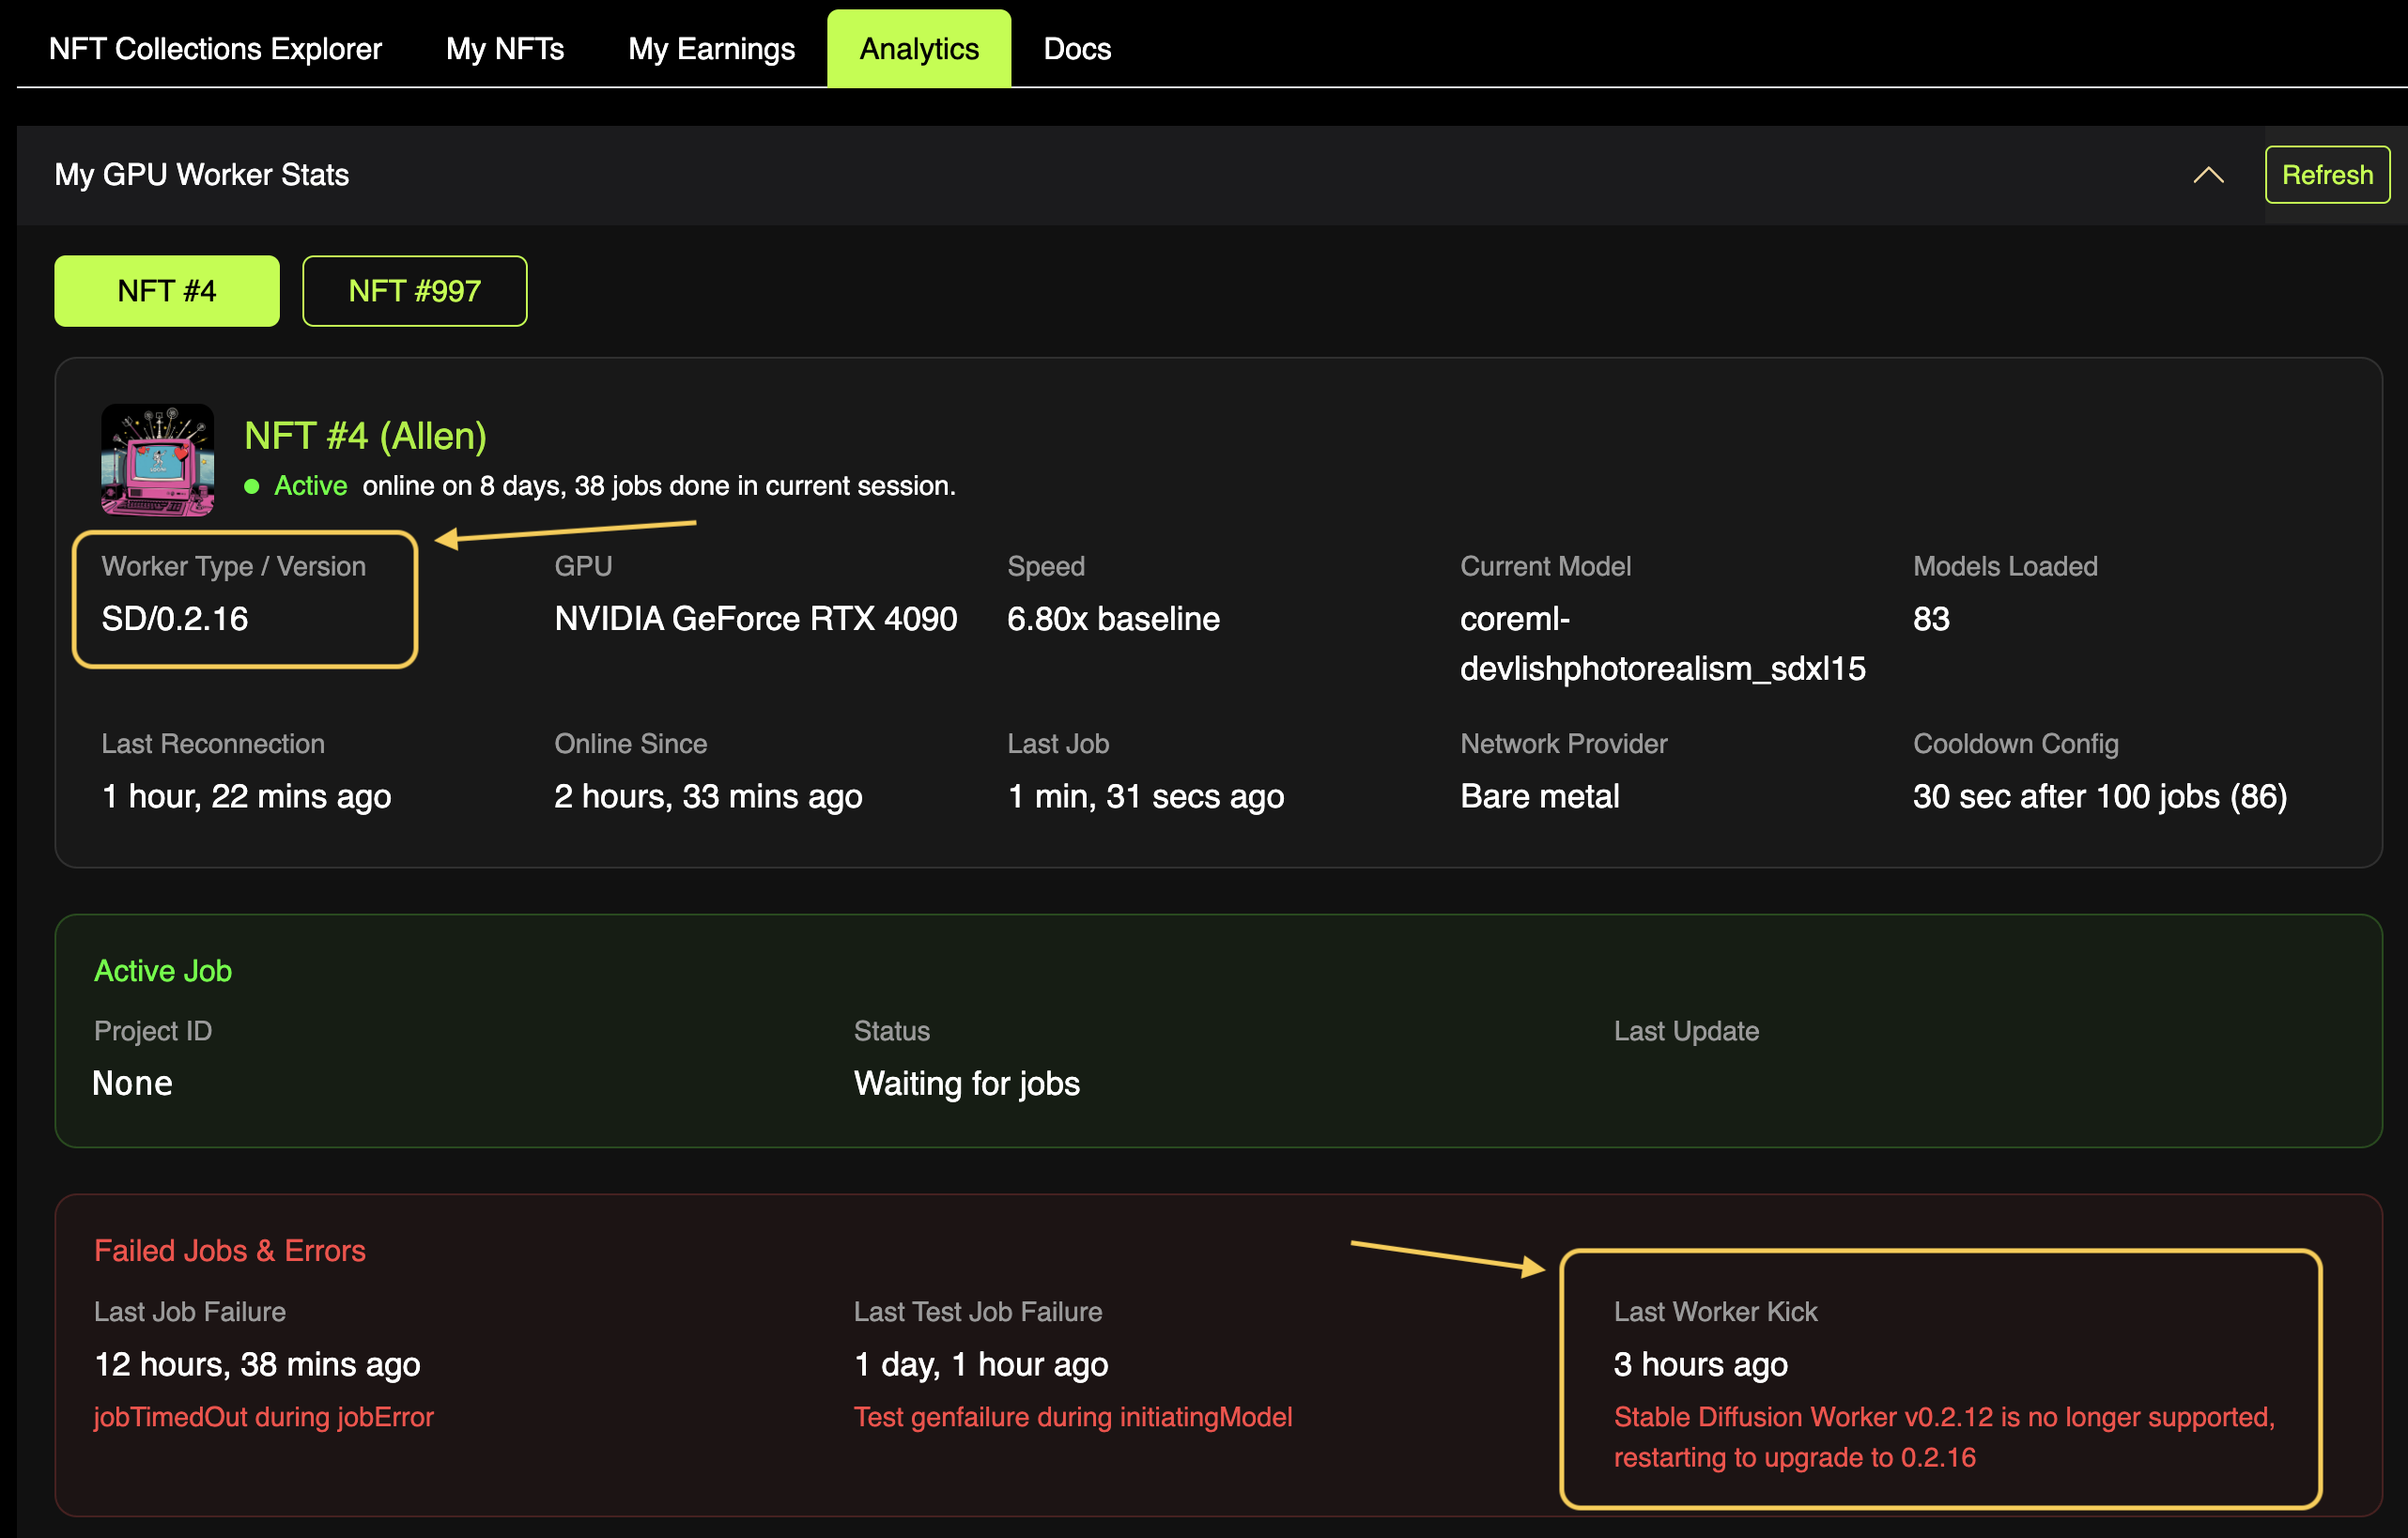Screen dimensions: 2408x1538
Task: Click the SD/0.2.16 worker version value
Action: tap(175, 619)
